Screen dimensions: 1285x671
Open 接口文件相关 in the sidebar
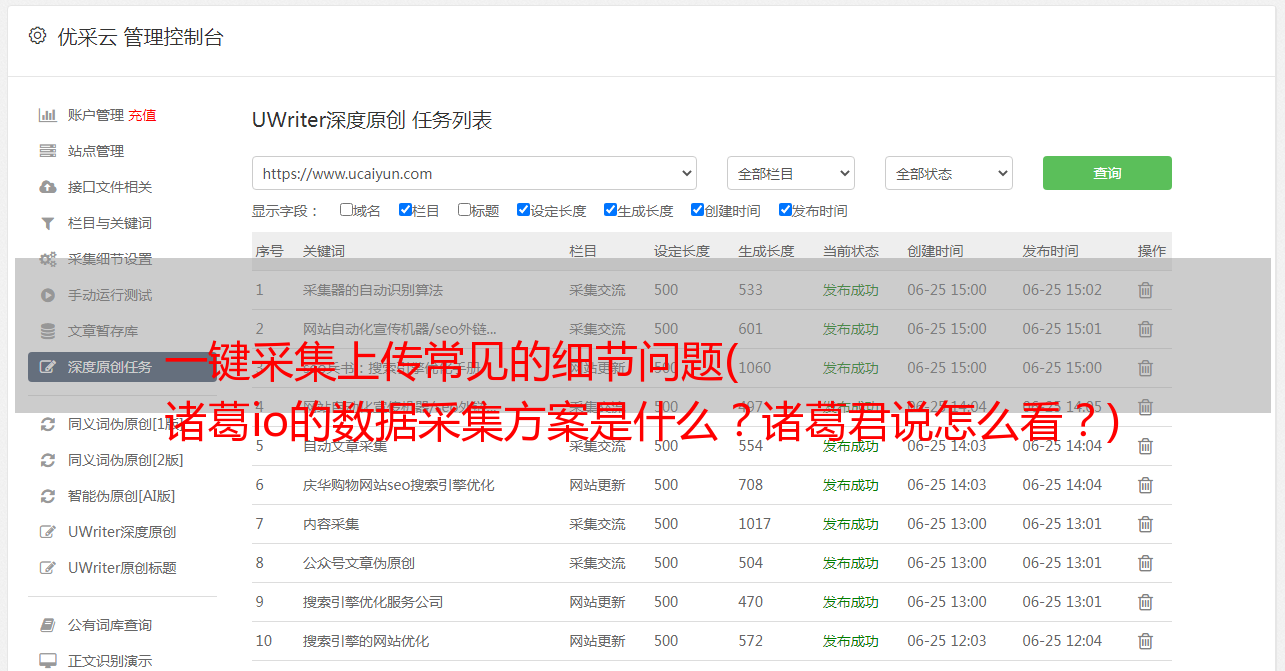click(x=110, y=187)
